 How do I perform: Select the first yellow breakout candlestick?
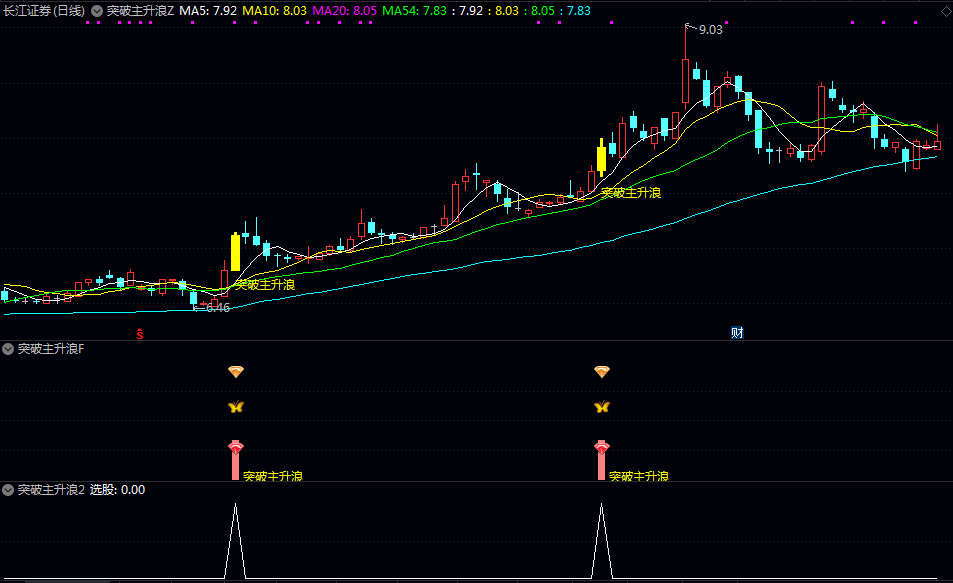[x=236, y=252]
